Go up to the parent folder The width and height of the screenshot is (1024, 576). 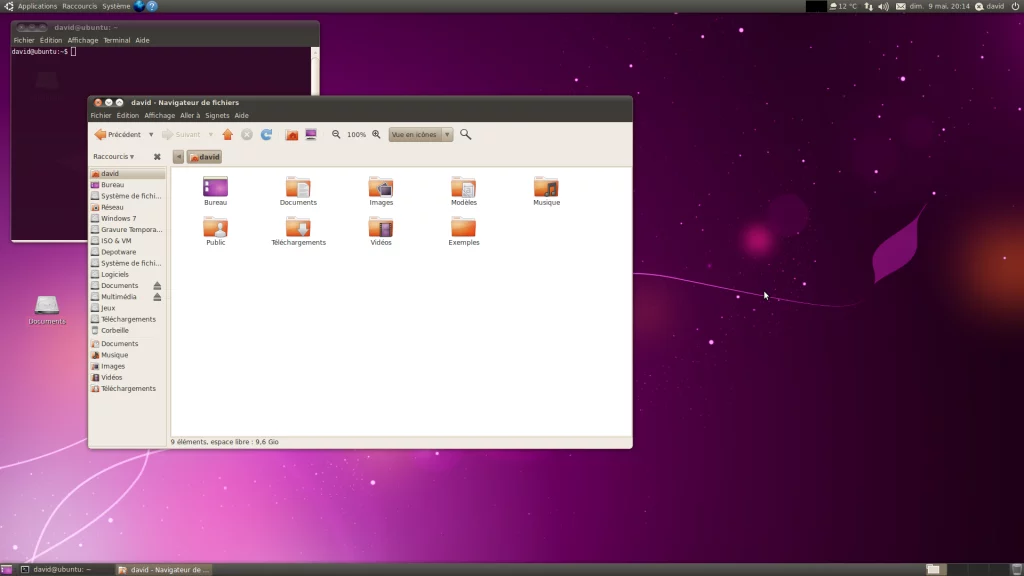pos(227,135)
